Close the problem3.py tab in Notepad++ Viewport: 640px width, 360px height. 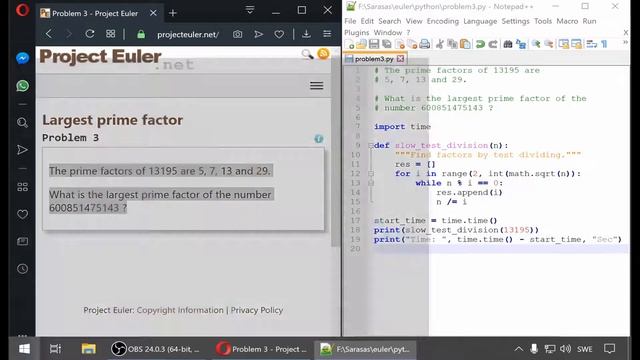tap(400, 59)
